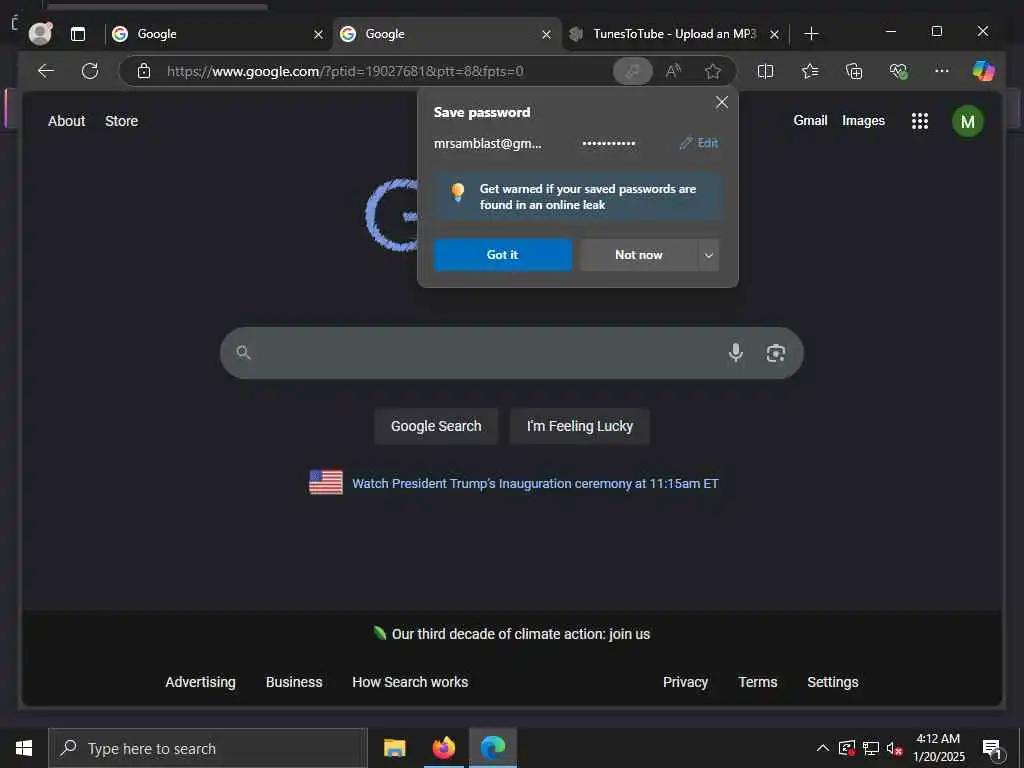
Task: Open the About link
Action: (x=67, y=121)
